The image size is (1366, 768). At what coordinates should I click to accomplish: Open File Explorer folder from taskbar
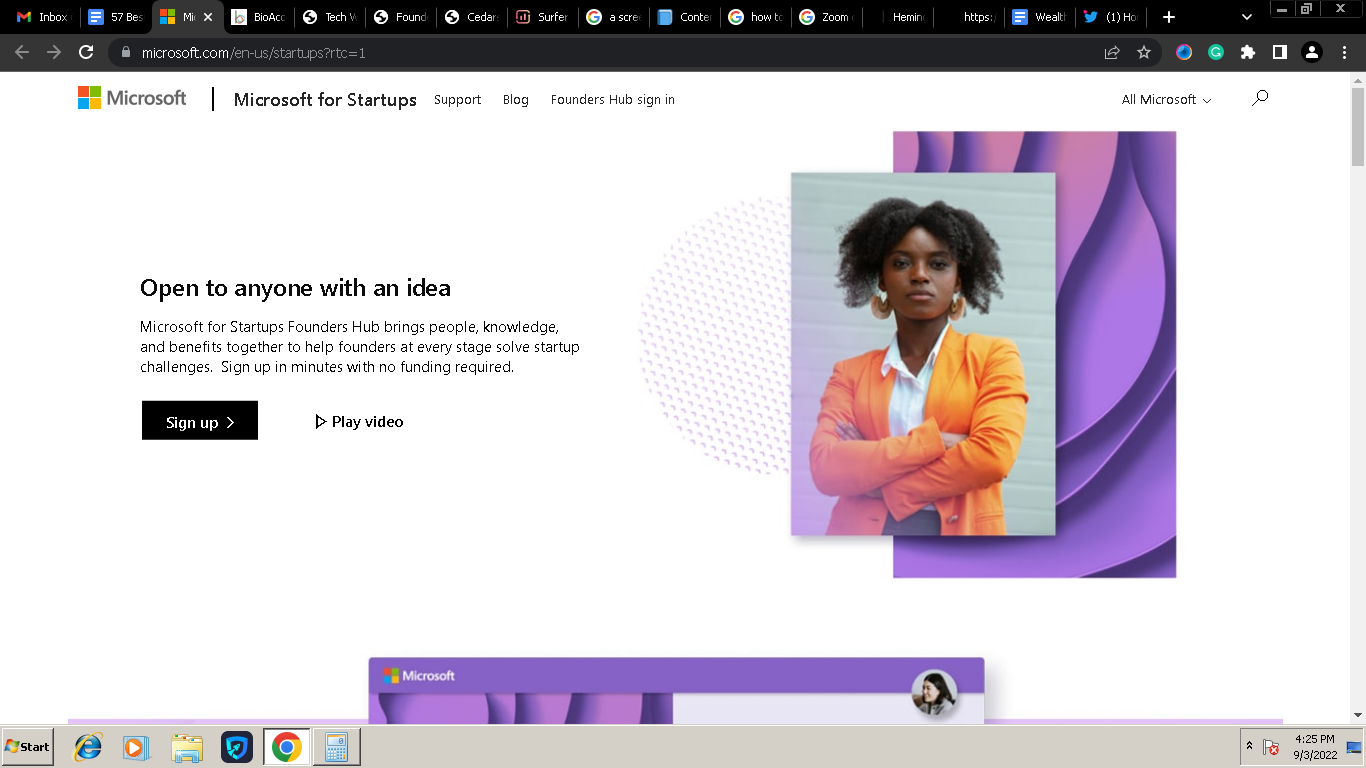pyautogui.click(x=187, y=747)
